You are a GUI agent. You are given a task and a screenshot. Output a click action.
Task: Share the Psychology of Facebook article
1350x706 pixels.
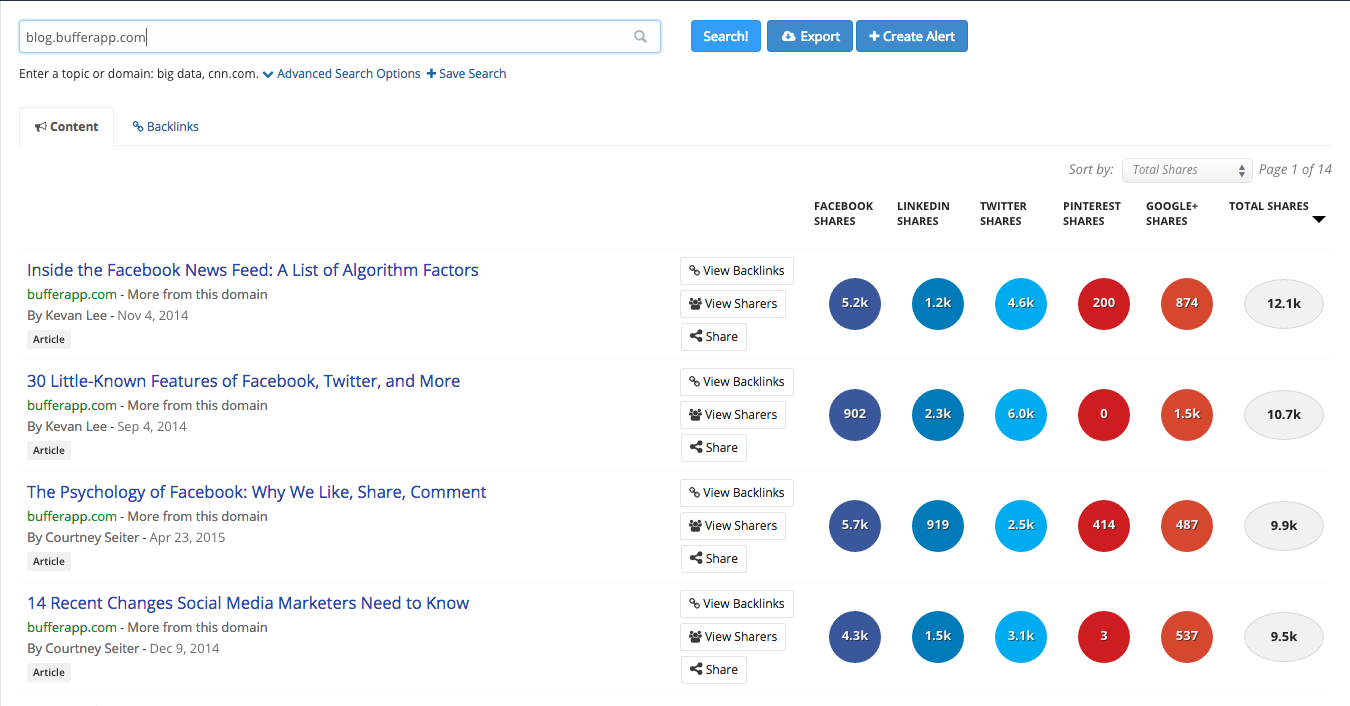tap(713, 559)
